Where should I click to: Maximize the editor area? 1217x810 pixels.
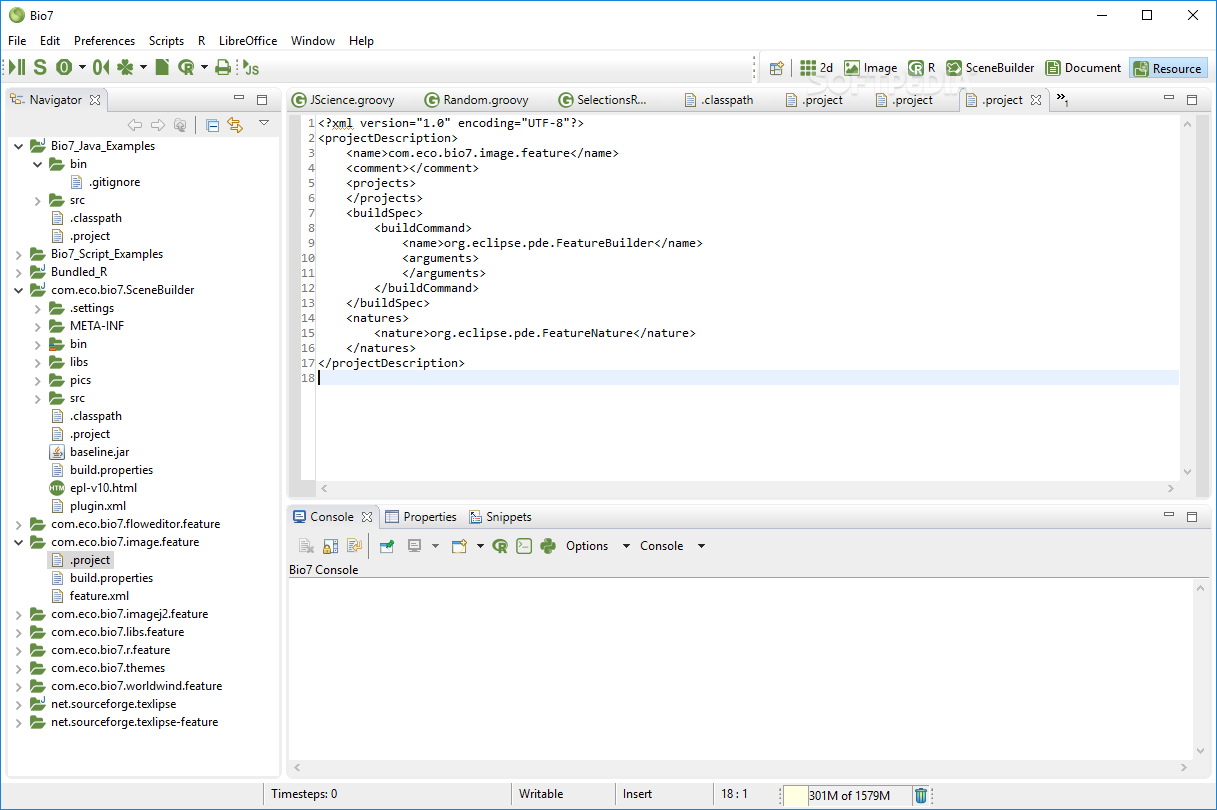click(1192, 99)
